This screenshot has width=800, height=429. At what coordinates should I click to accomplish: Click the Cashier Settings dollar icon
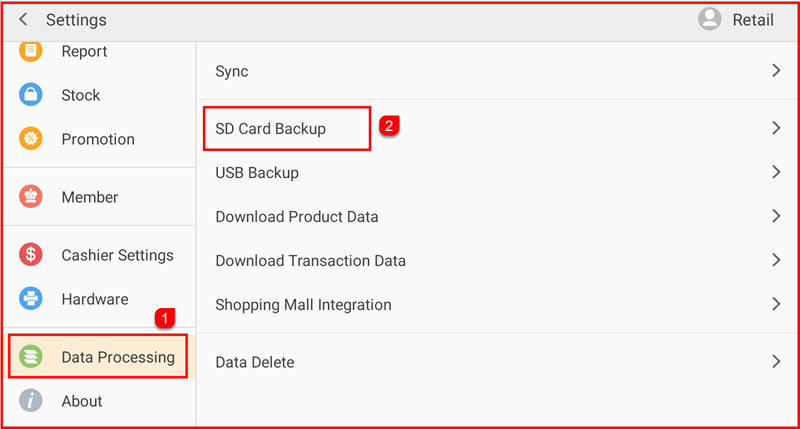pos(31,255)
